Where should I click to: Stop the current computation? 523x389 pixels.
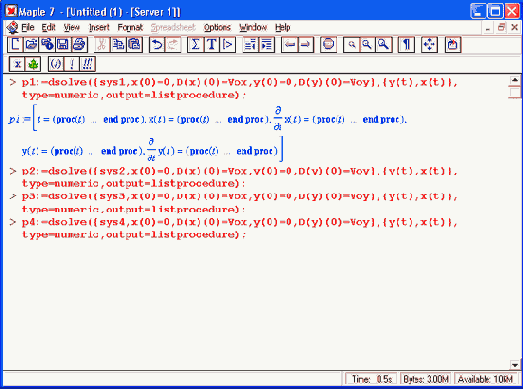[x=328, y=44]
